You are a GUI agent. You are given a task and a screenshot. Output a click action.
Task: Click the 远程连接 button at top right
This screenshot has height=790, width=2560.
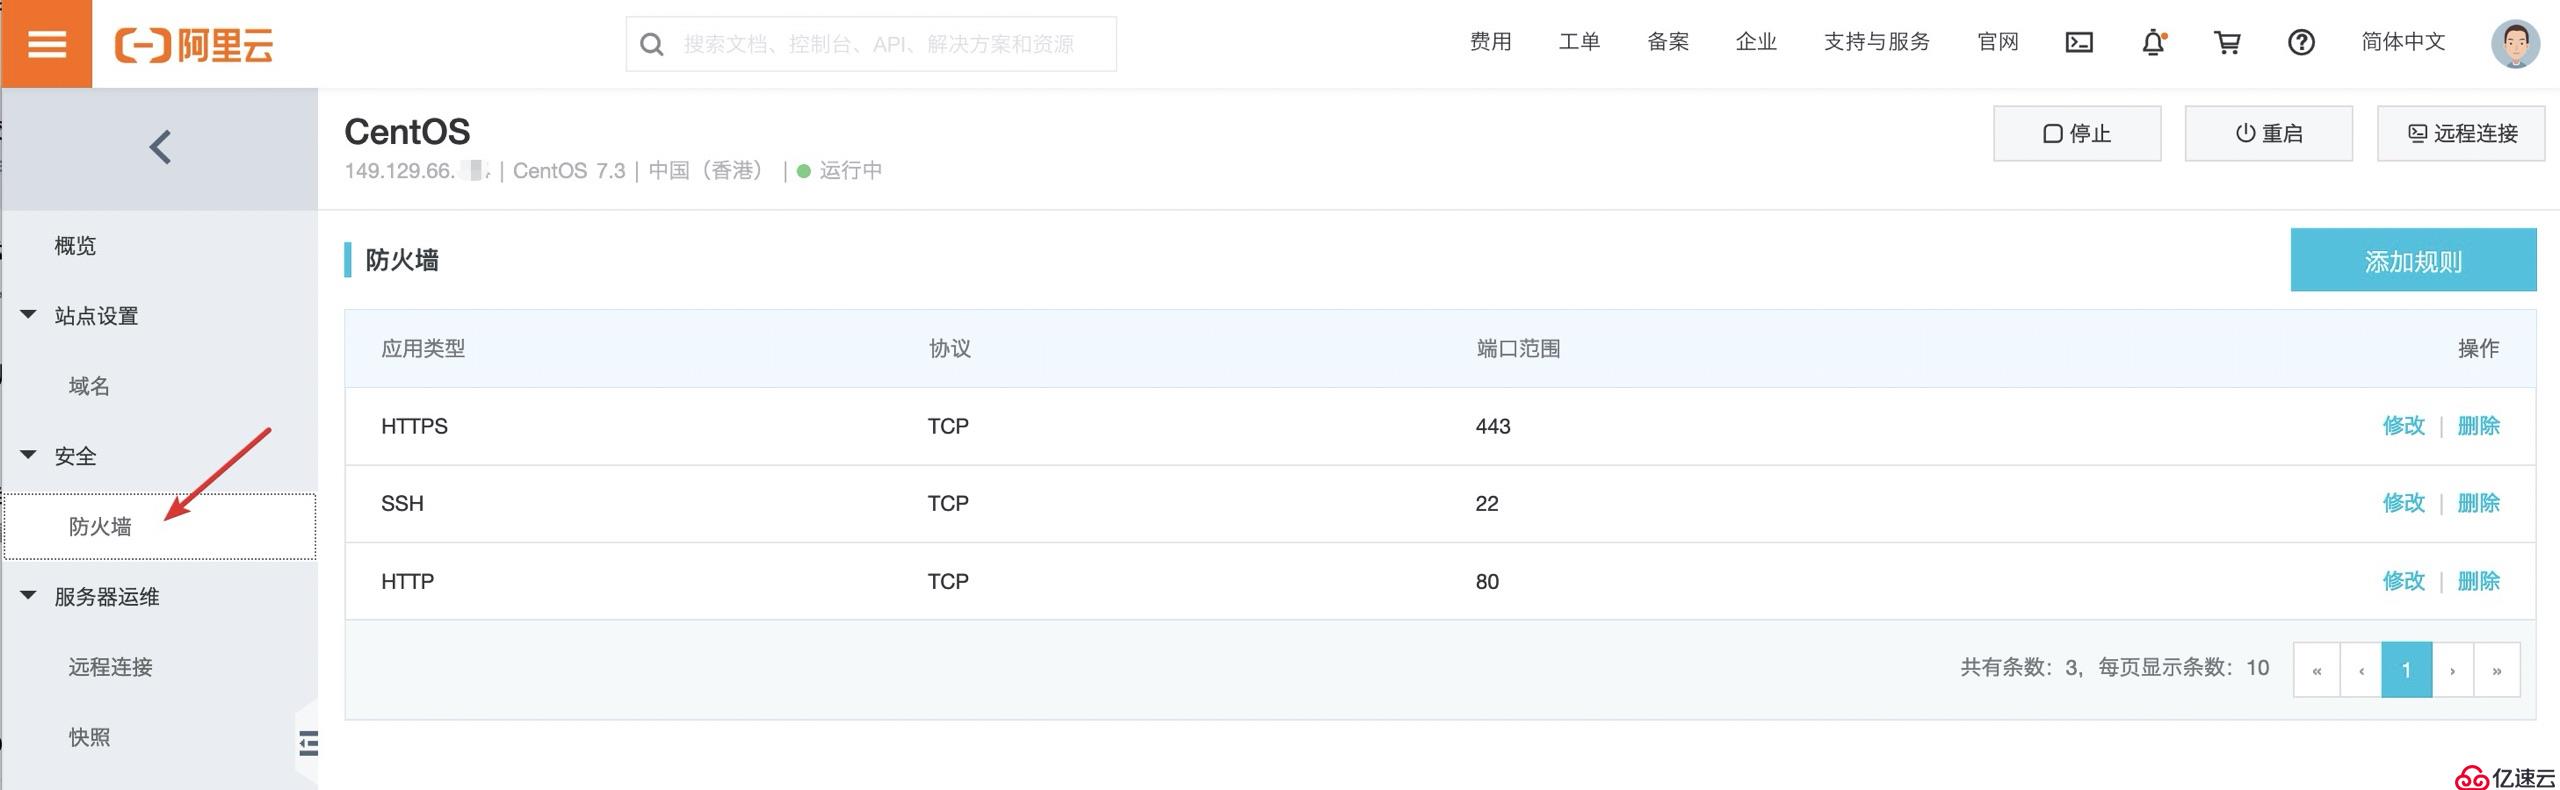pos(2461,133)
